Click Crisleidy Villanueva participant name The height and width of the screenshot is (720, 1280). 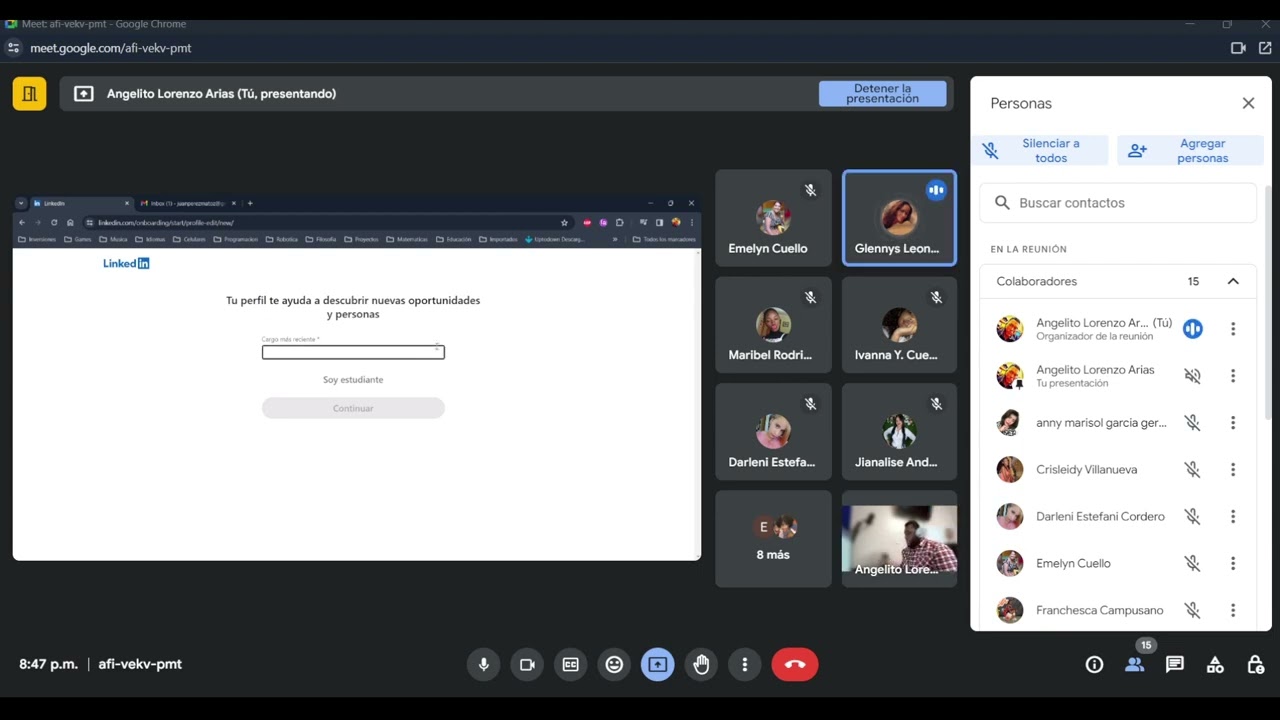1086,469
